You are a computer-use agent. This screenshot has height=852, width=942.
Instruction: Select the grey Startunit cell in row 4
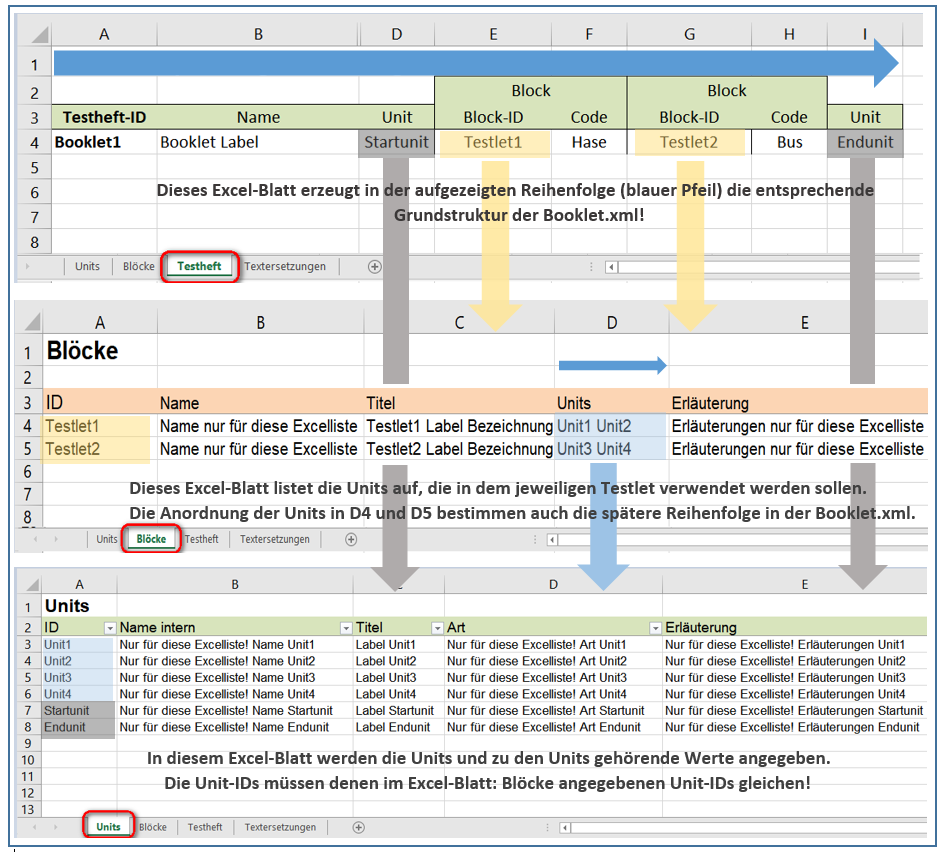(396, 142)
